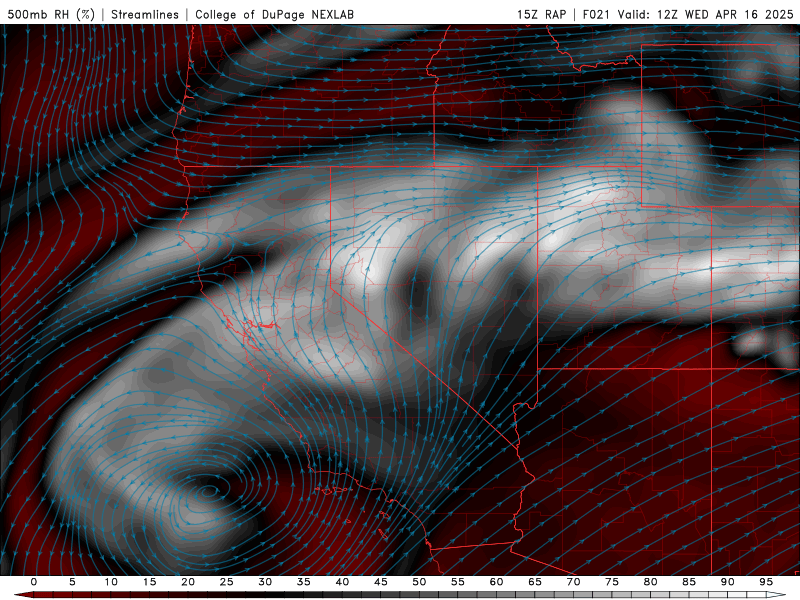Click the "5" value on the colorbar scale
Screen dimensions: 800x600
tap(72, 582)
